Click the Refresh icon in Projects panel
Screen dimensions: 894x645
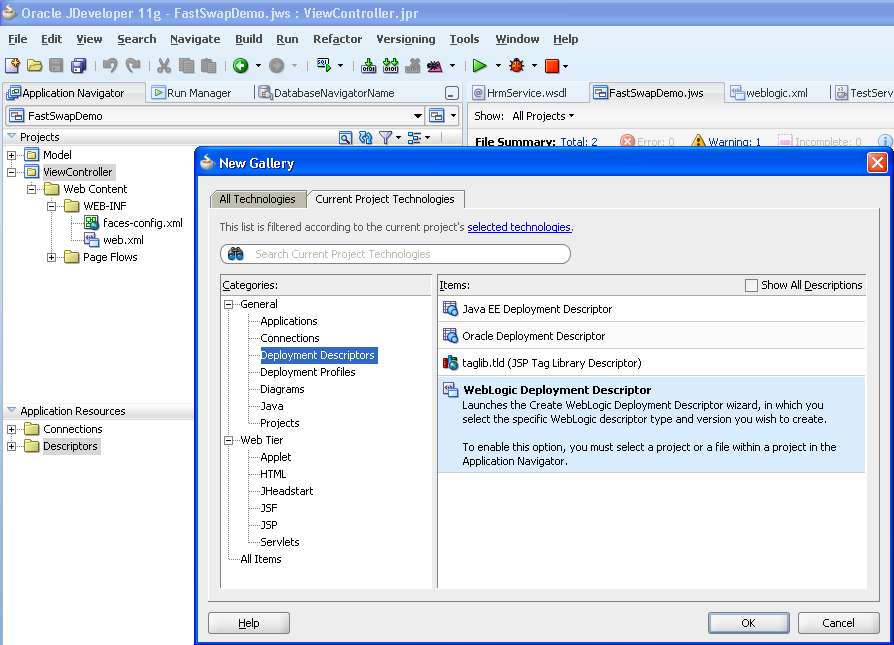365,137
